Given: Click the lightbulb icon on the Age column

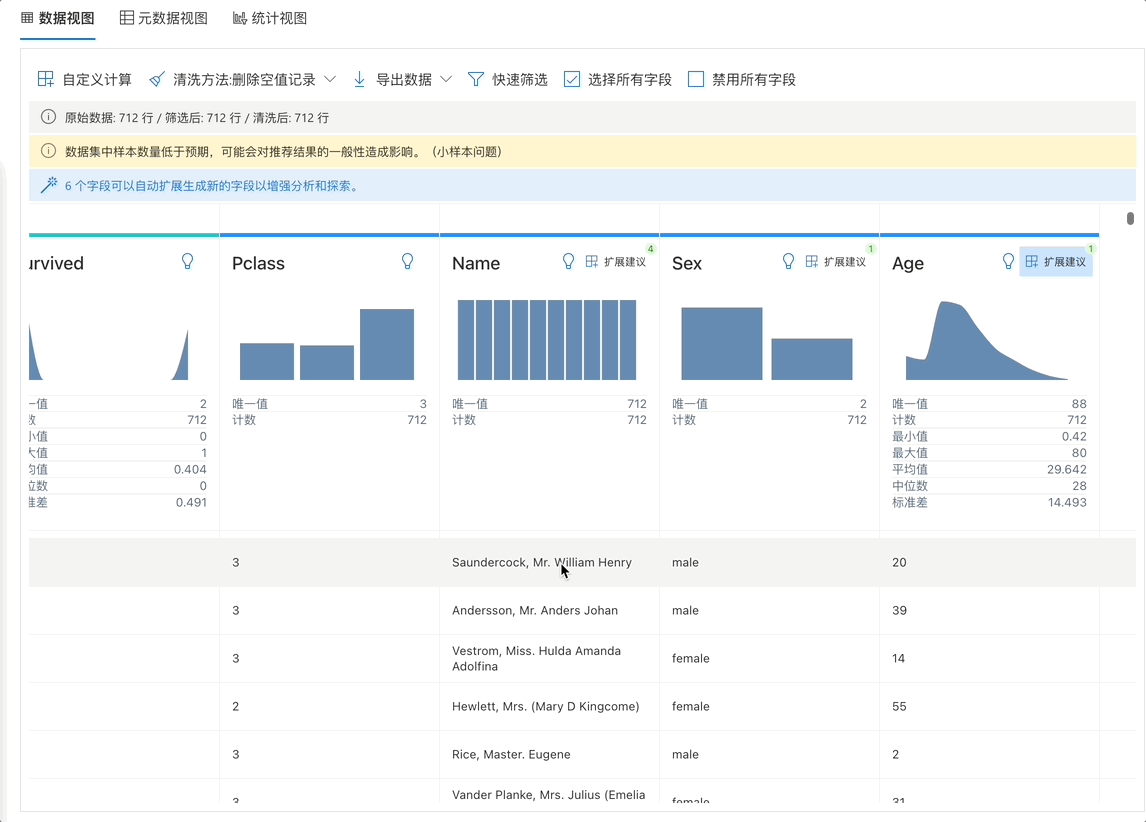Looking at the screenshot, I should [1007, 260].
